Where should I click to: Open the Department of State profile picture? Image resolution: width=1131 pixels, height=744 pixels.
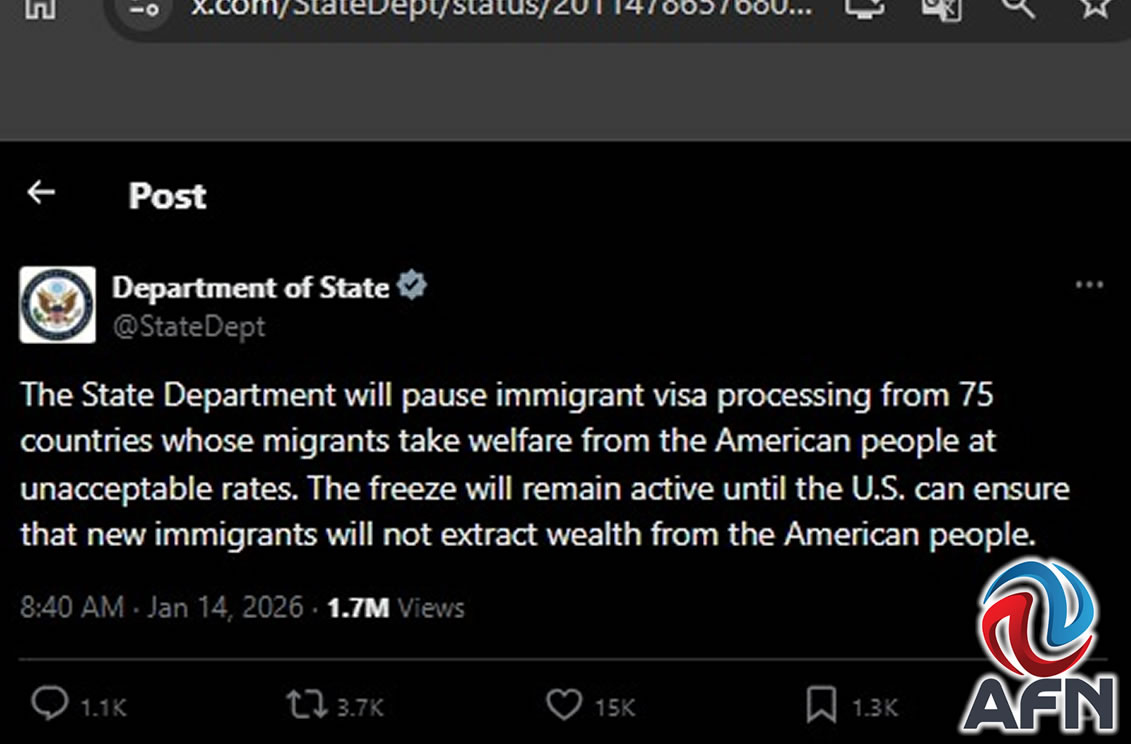click(x=58, y=305)
